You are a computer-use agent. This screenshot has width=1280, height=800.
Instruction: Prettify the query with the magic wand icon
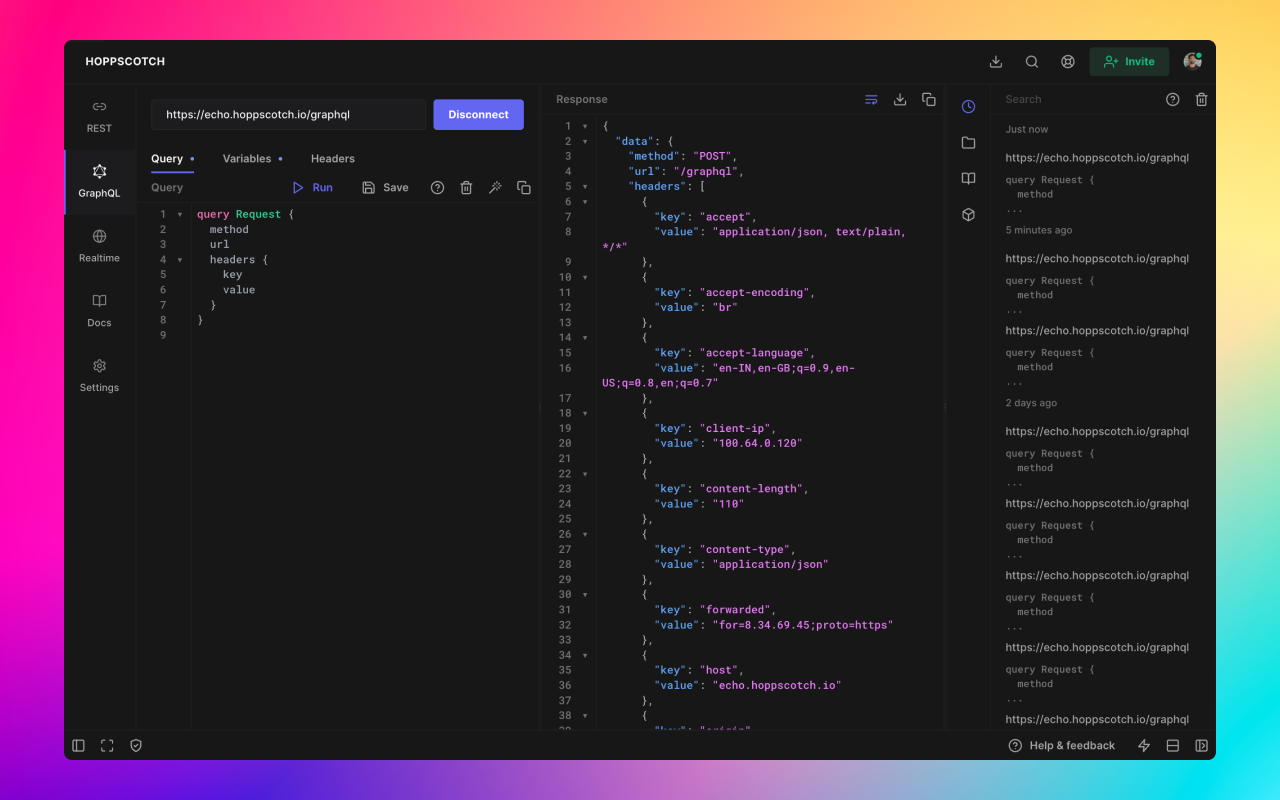coord(495,188)
